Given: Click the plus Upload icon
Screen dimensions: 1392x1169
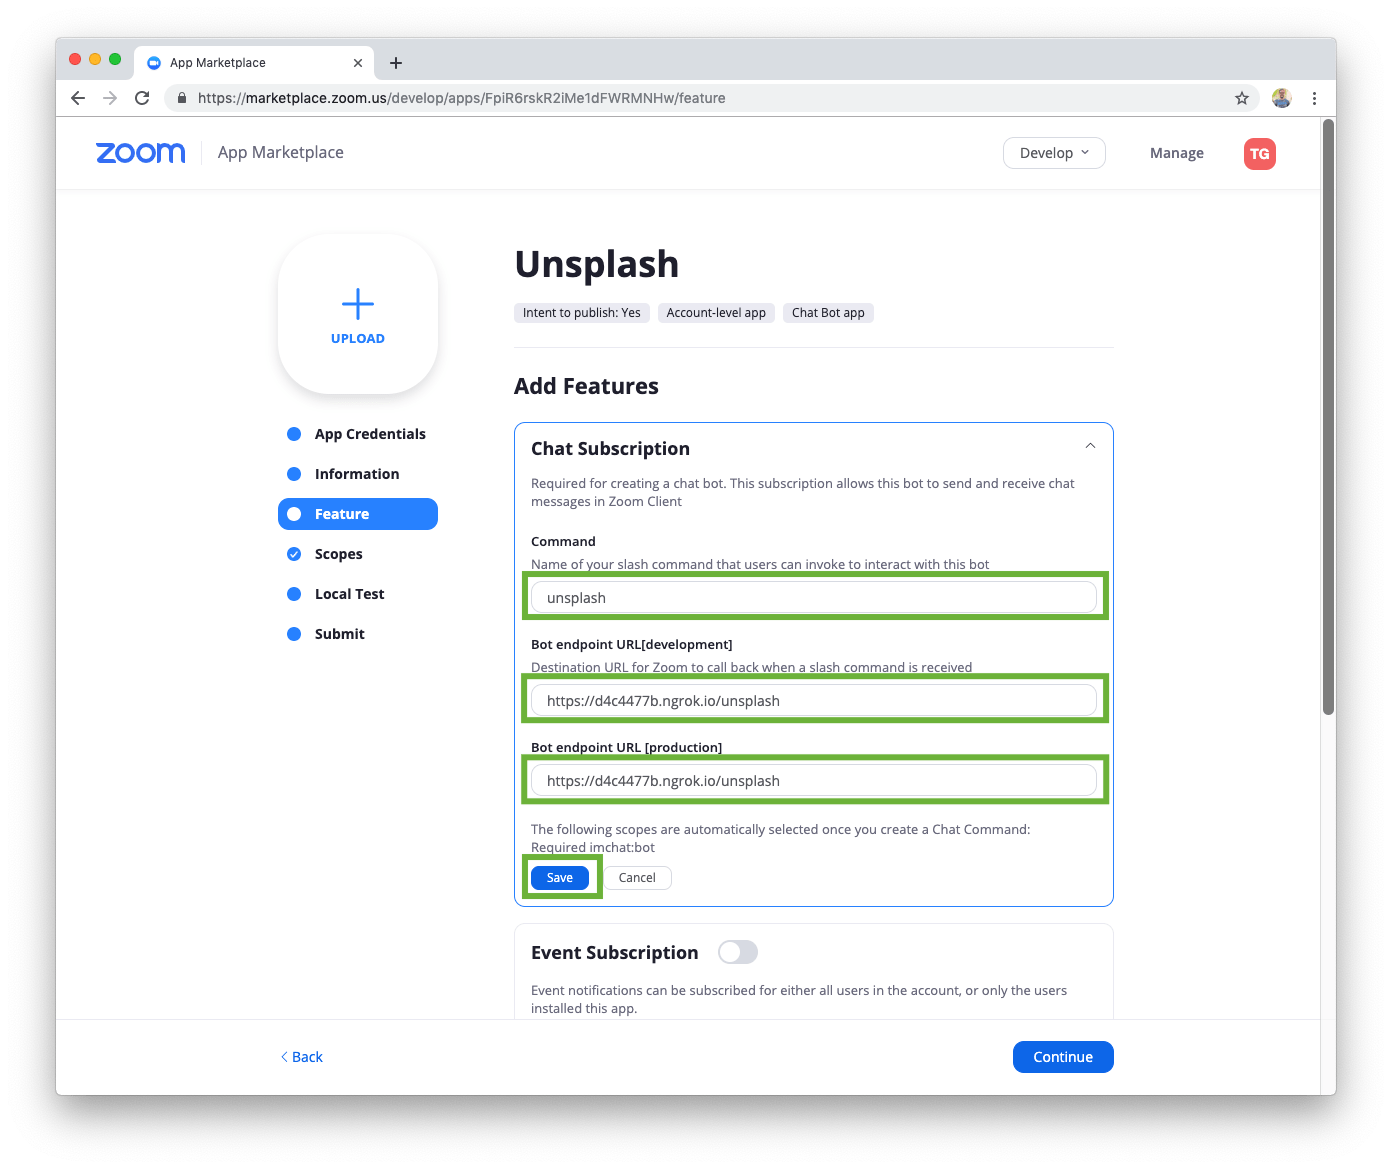Looking at the screenshot, I should point(358,303).
